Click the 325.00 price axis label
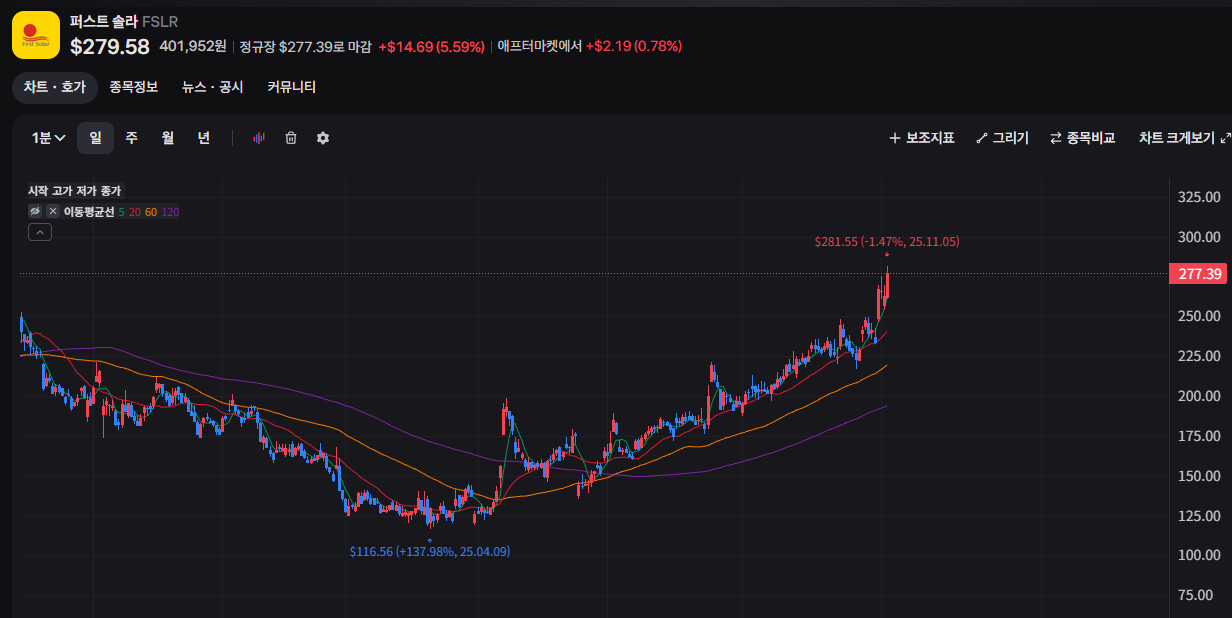The width and height of the screenshot is (1232, 618). 1199,197
